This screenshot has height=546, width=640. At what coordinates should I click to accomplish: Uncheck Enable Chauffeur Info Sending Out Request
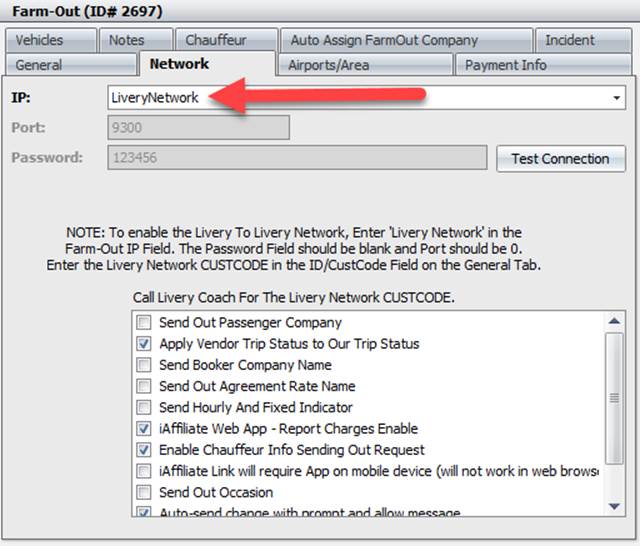click(x=144, y=450)
